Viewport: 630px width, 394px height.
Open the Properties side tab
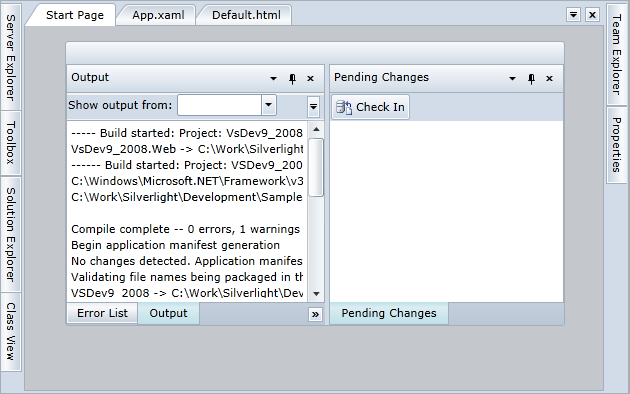click(x=616, y=145)
